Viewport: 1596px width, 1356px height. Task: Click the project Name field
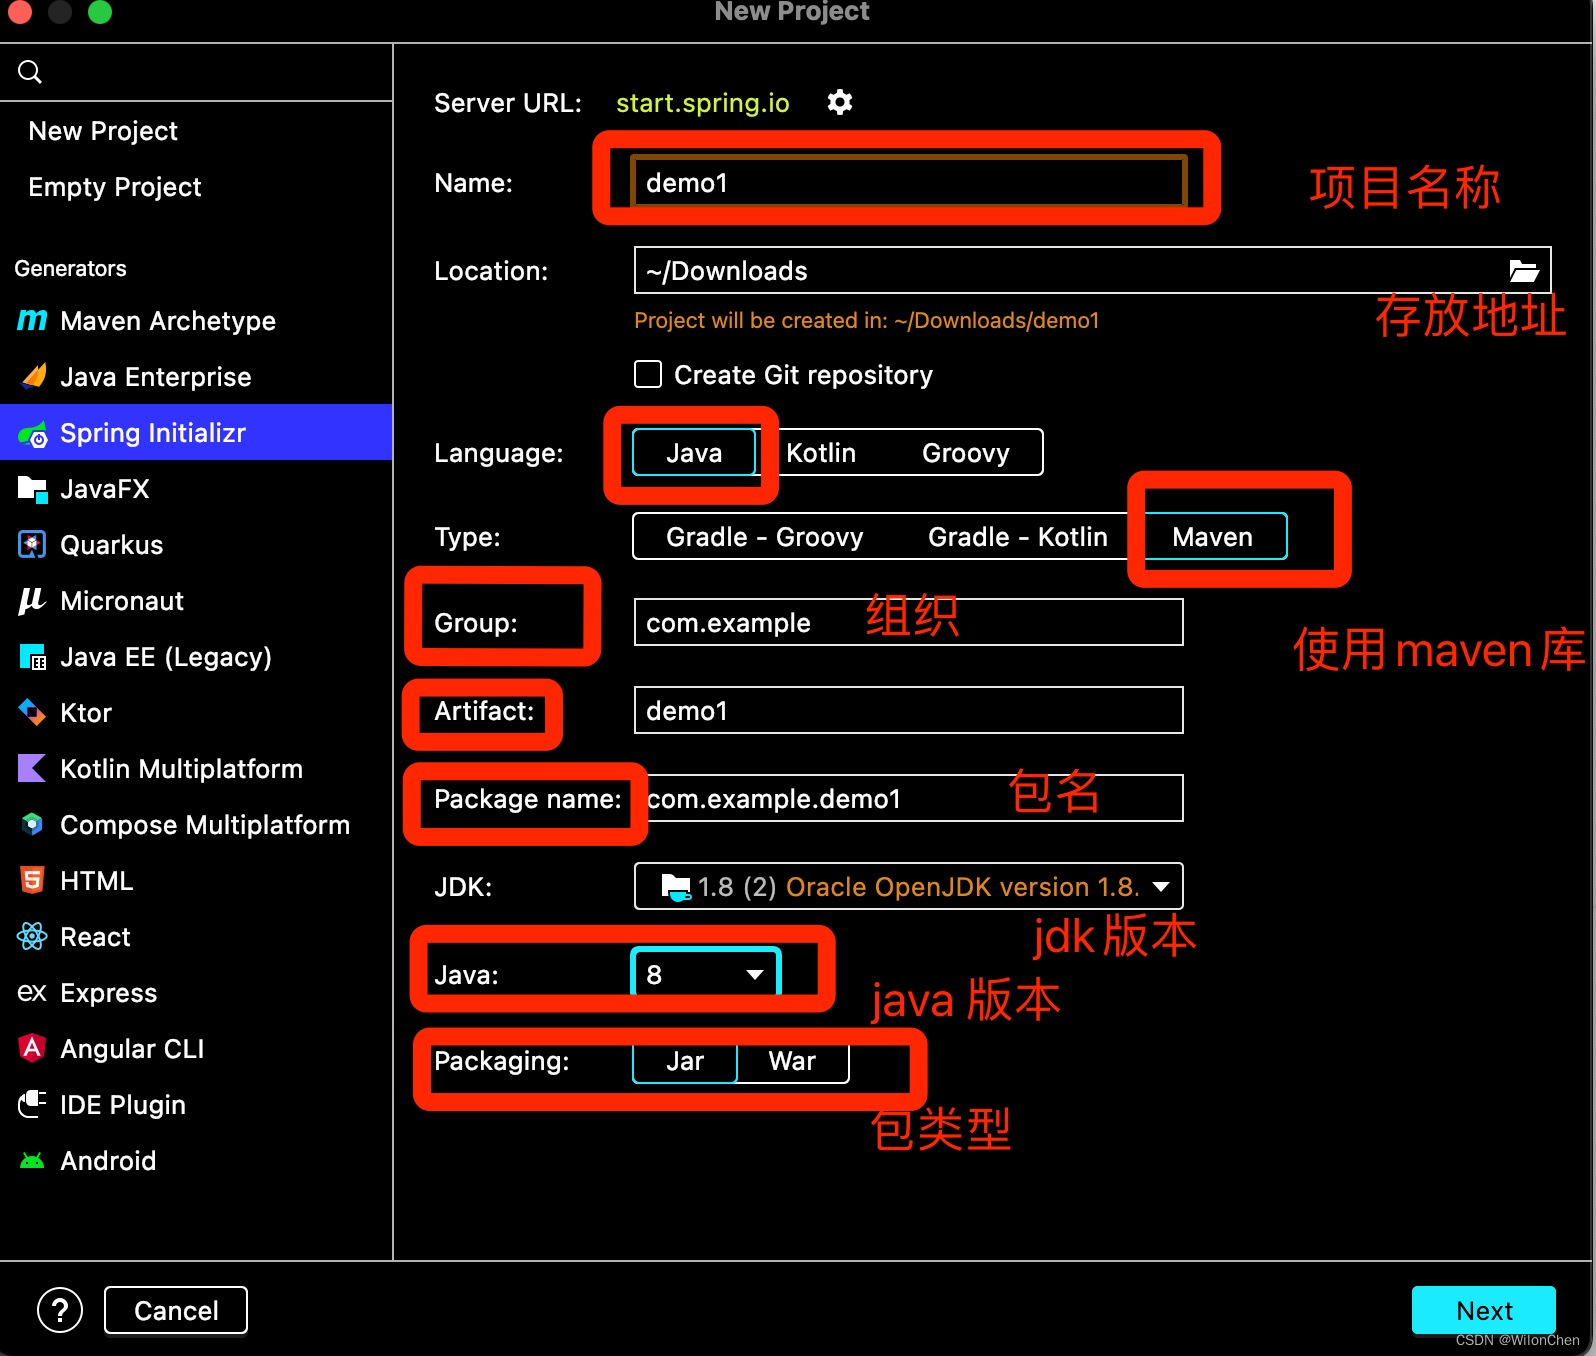point(908,183)
